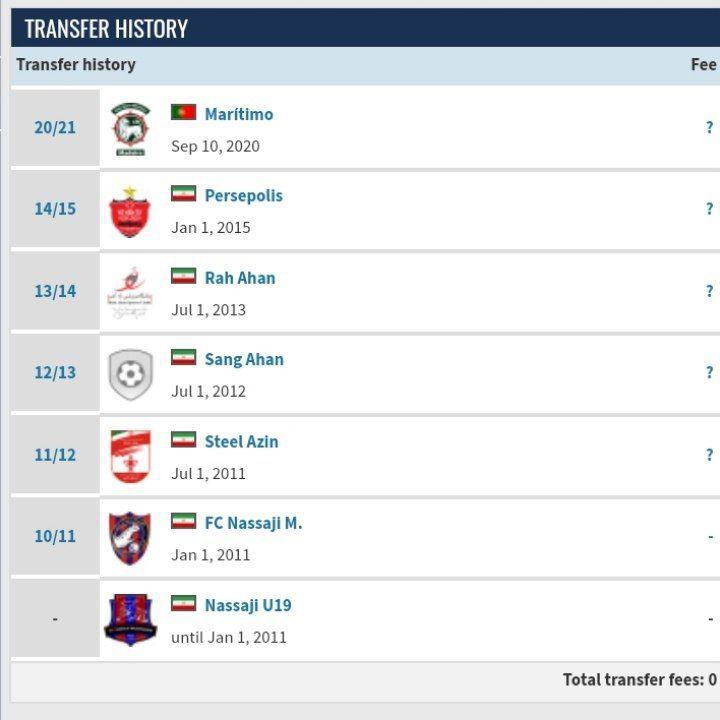Open the FC Nassaji M. link

(253, 523)
